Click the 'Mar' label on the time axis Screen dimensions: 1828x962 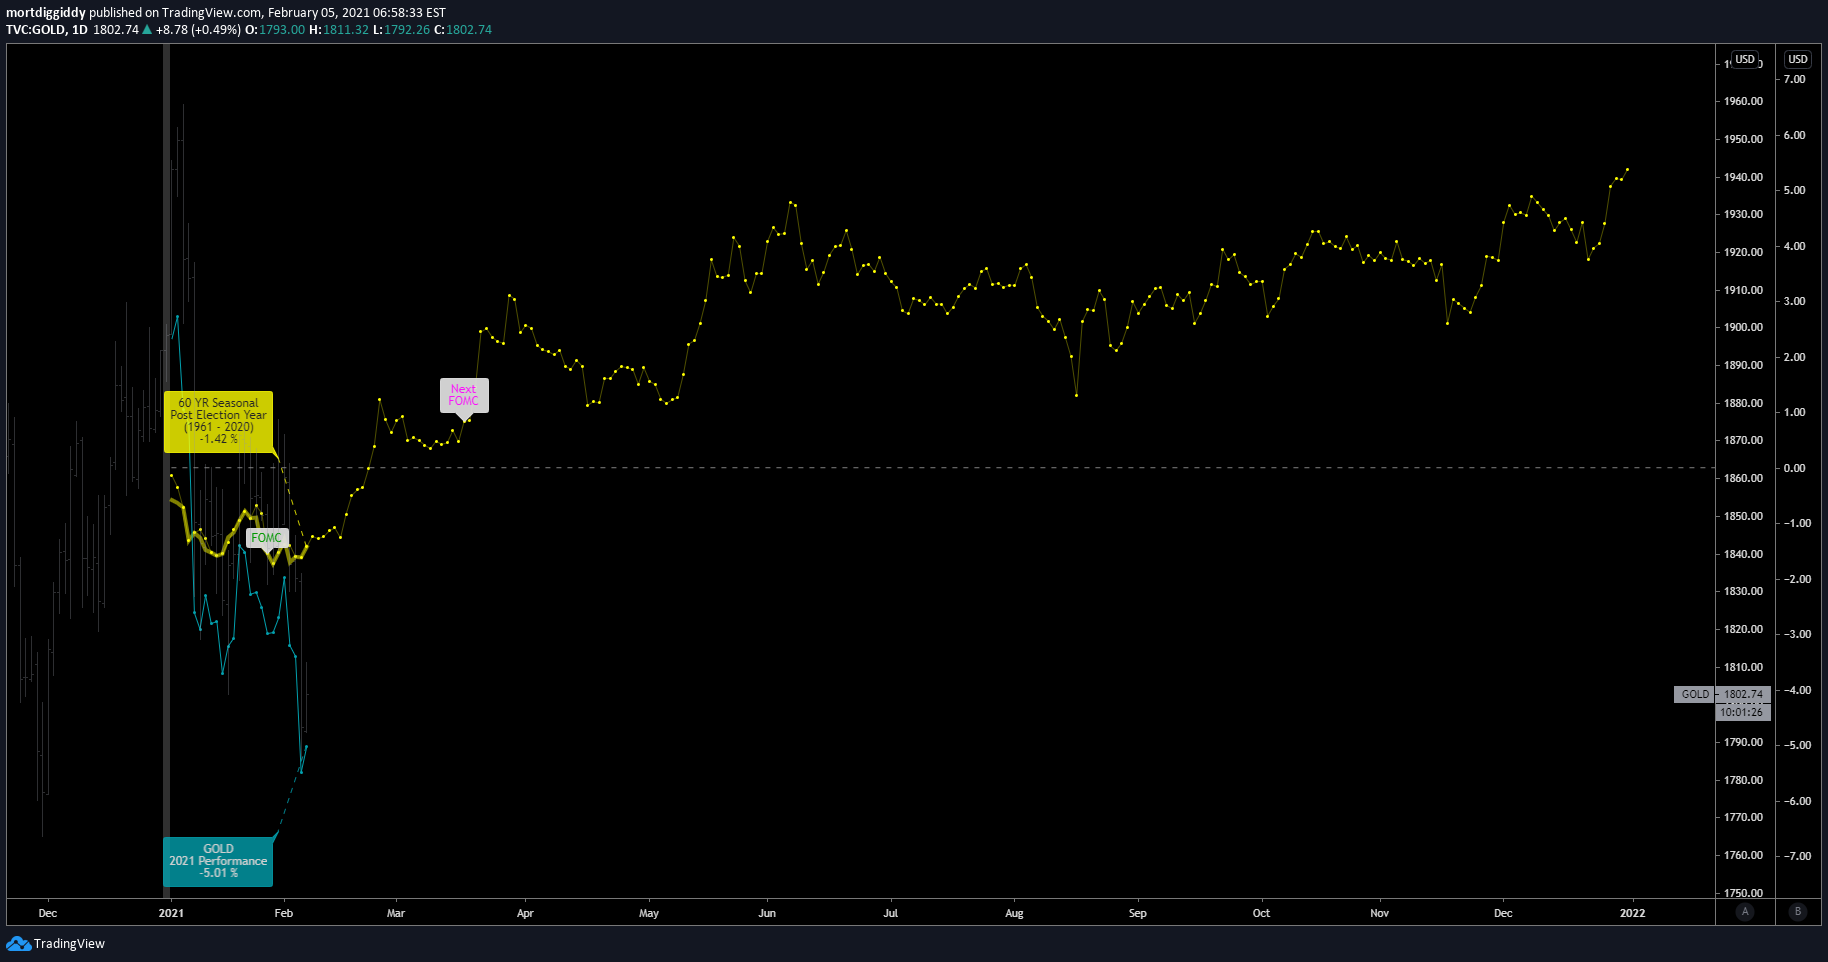(396, 913)
